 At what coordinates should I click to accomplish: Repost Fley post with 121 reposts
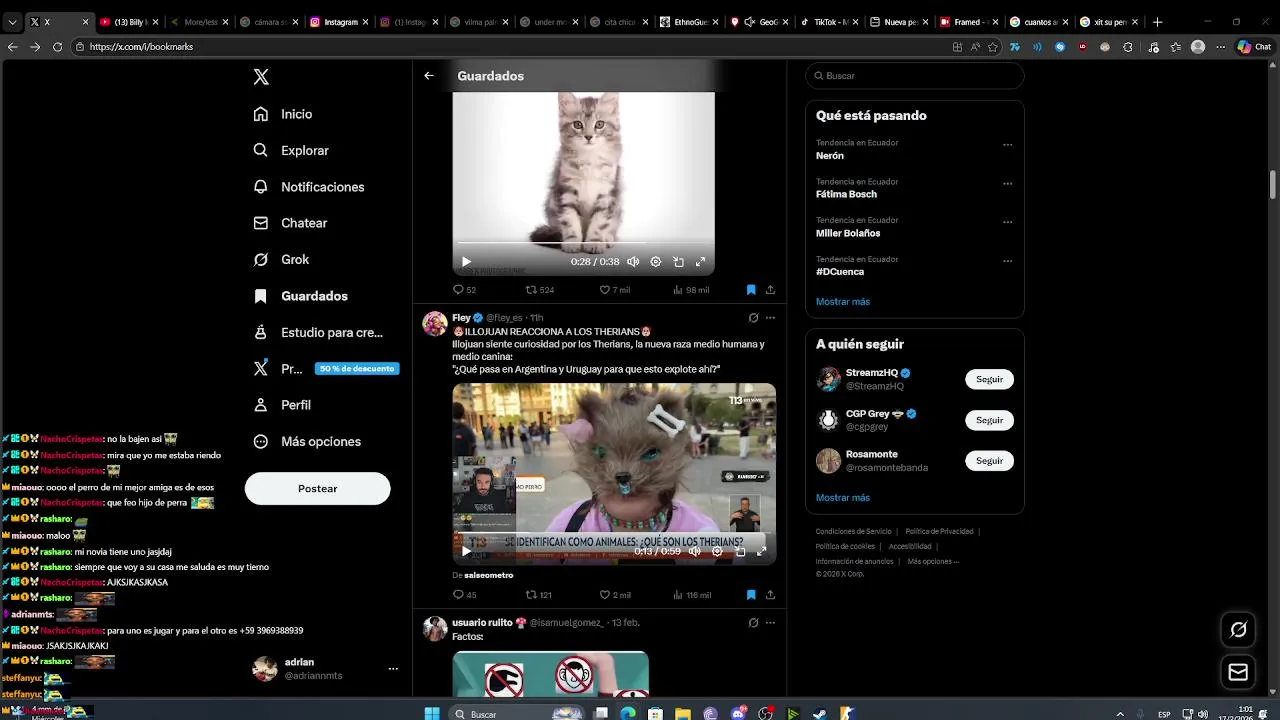click(539, 595)
